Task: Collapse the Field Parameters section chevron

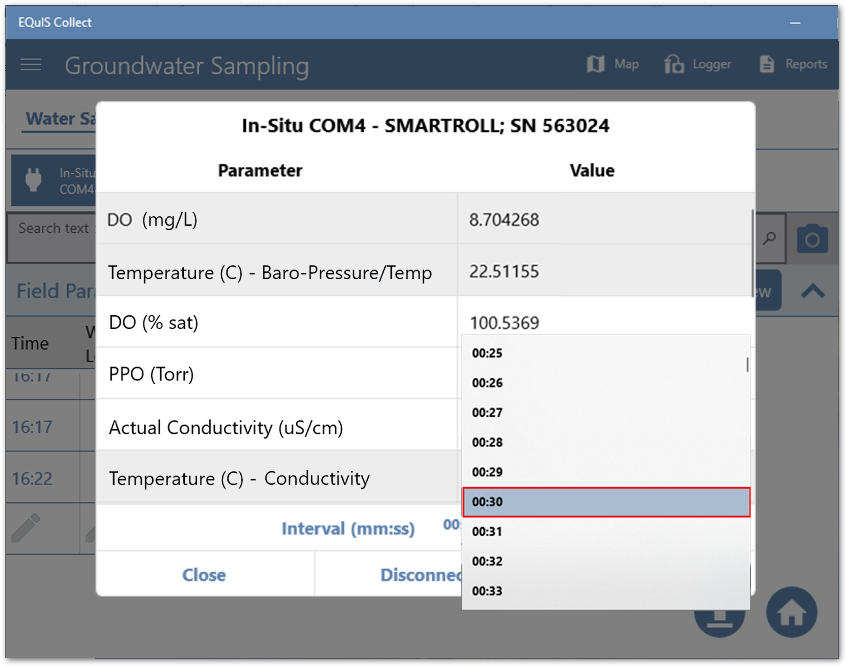Action: 812,292
